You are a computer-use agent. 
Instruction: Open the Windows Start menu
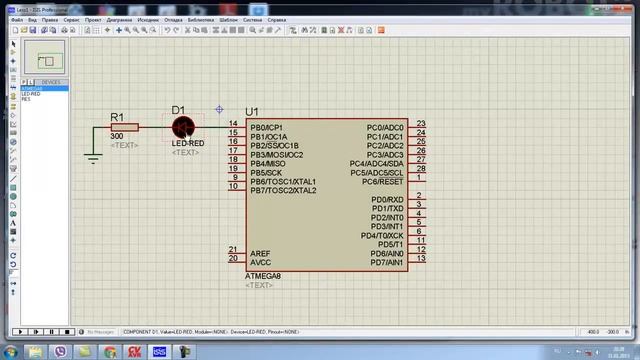(x=10, y=351)
